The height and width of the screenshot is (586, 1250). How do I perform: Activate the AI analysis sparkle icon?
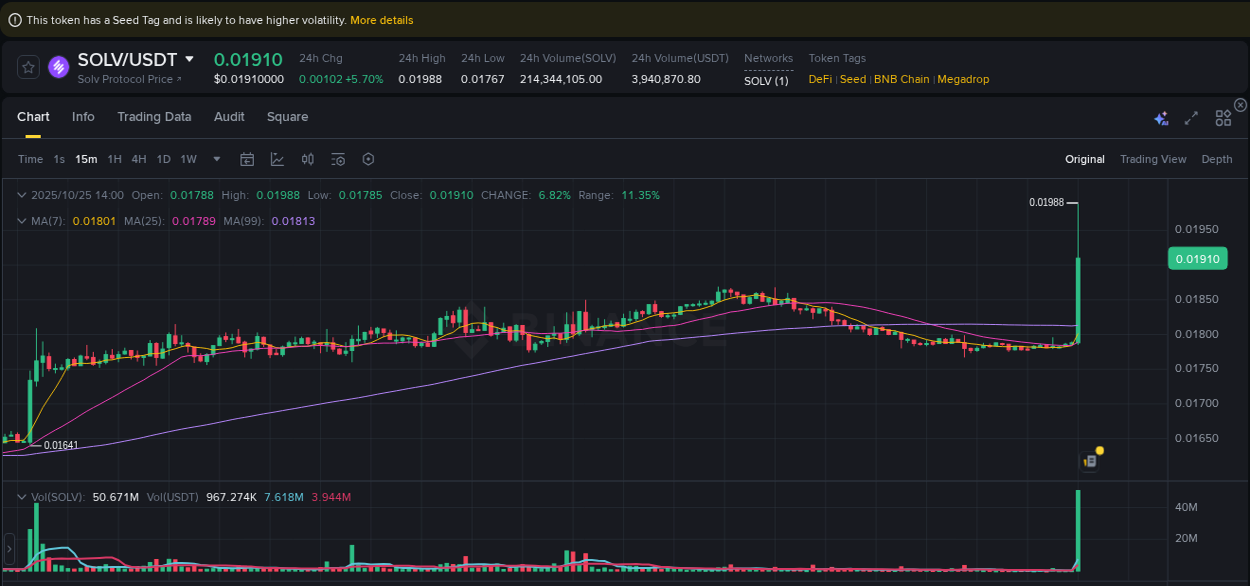pos(1161,117)
